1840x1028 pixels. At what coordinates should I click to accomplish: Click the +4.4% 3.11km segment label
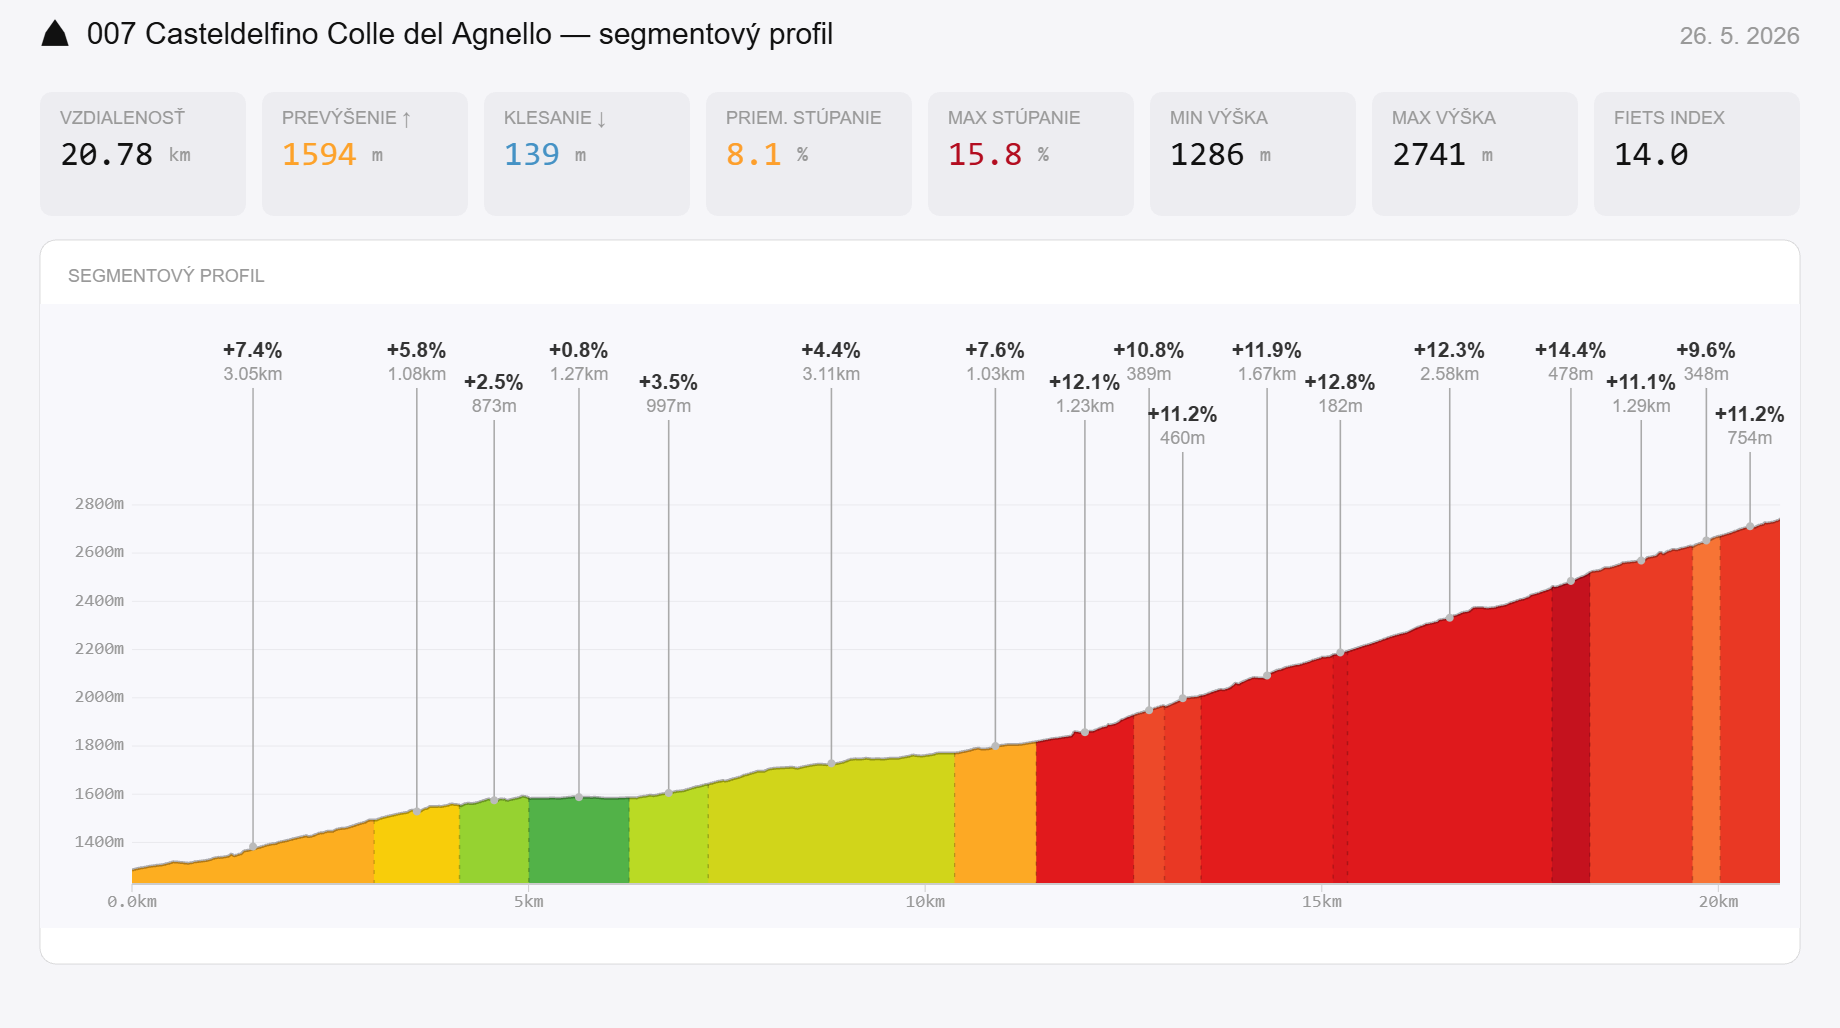pyautogui.click(x=831, y=362)
